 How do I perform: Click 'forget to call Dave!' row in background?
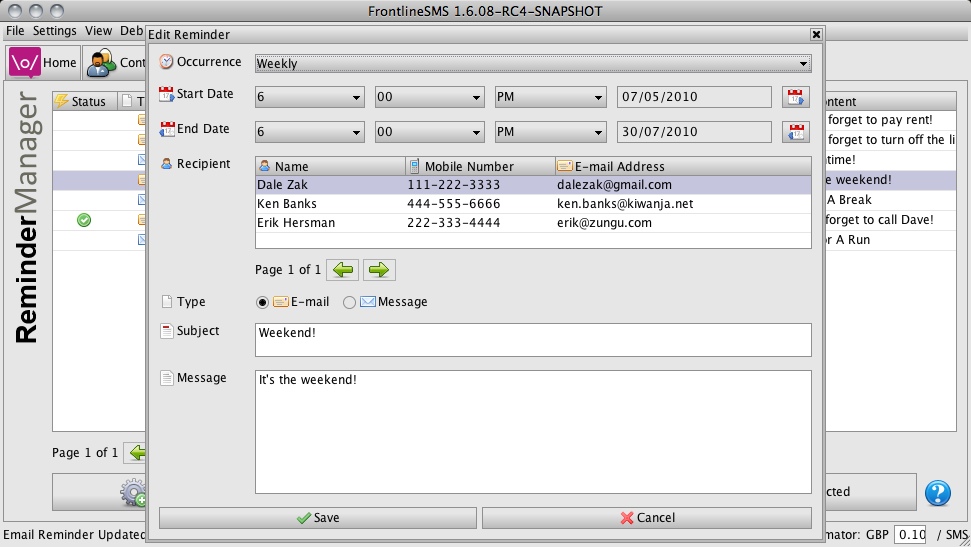click(890, 220)
